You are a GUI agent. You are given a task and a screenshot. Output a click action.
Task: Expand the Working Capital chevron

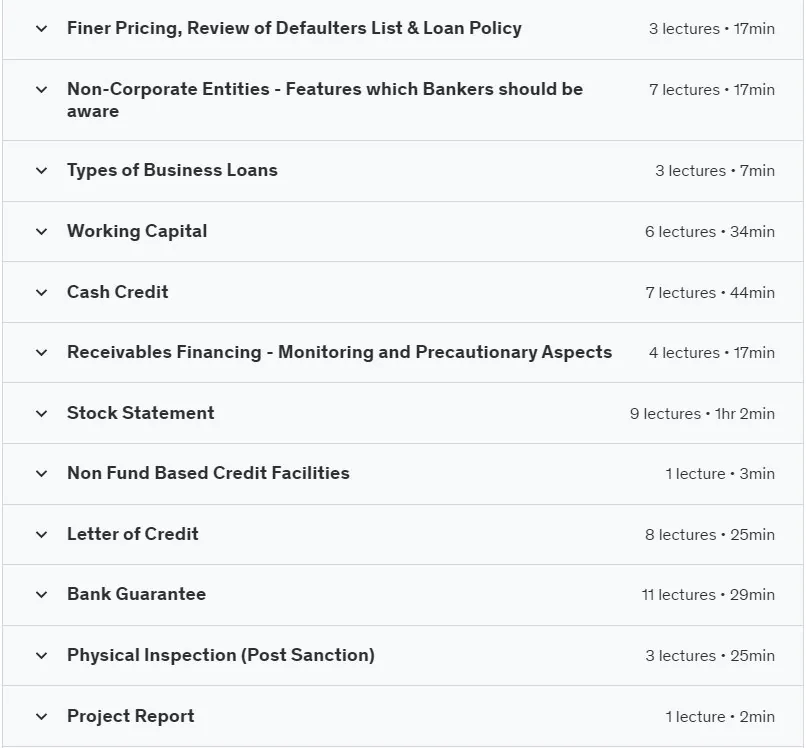42,232
